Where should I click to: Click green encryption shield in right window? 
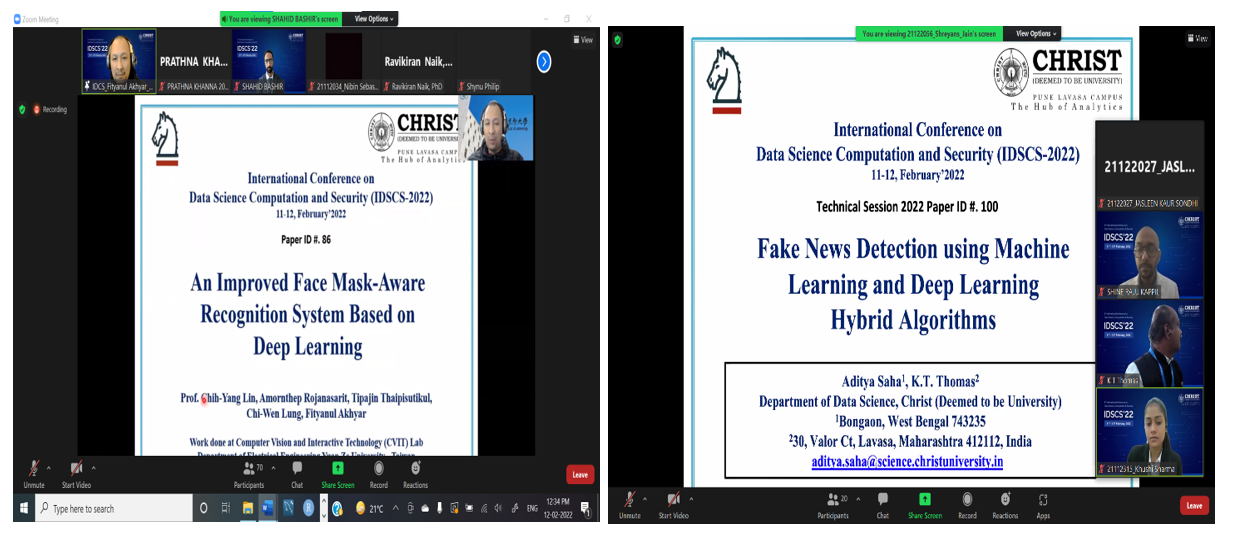pos(618,40)
